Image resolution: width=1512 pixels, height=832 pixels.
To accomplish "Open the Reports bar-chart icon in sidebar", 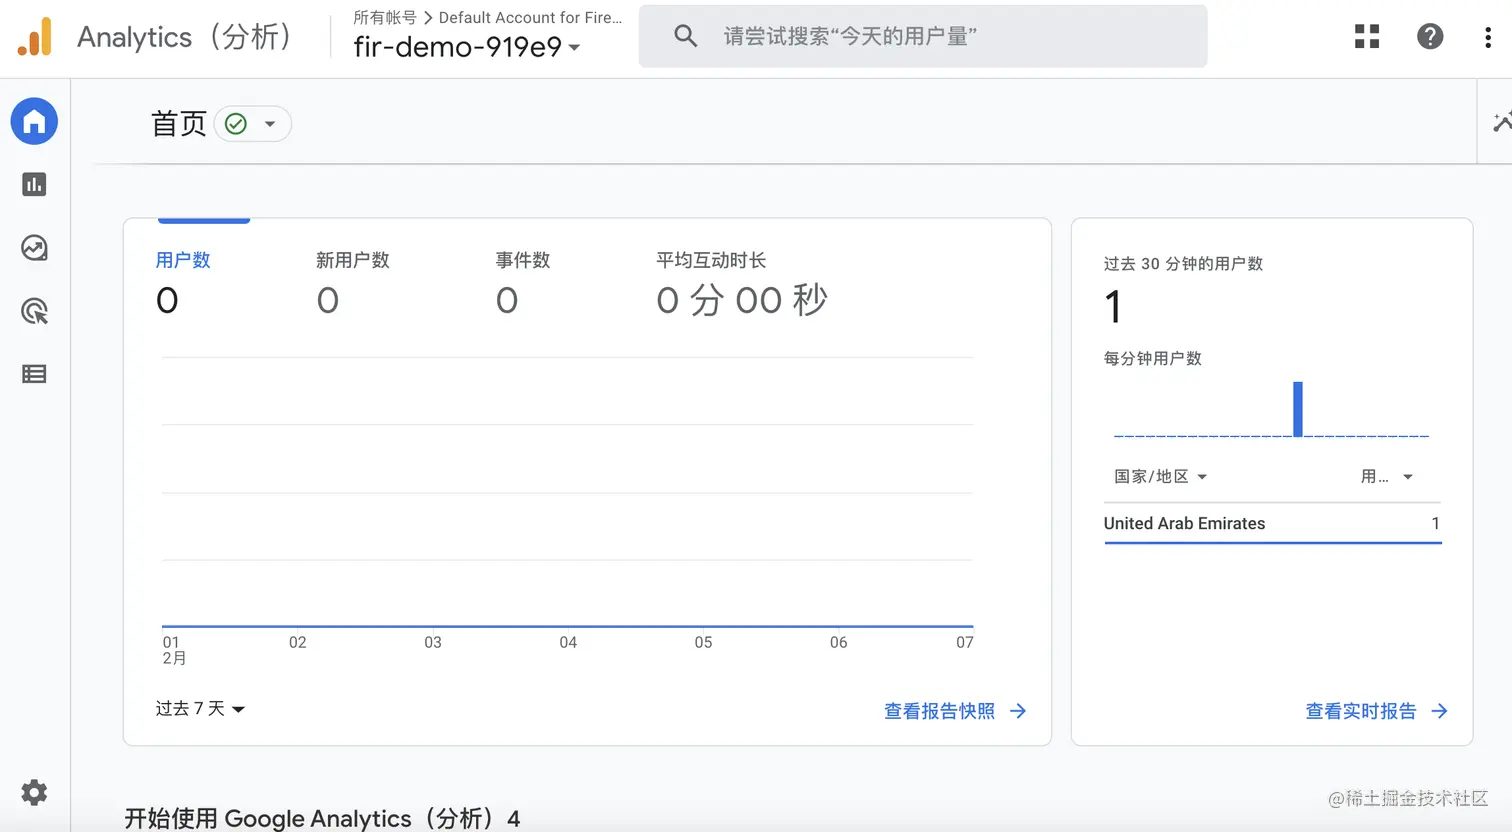I will click(34, 185).
